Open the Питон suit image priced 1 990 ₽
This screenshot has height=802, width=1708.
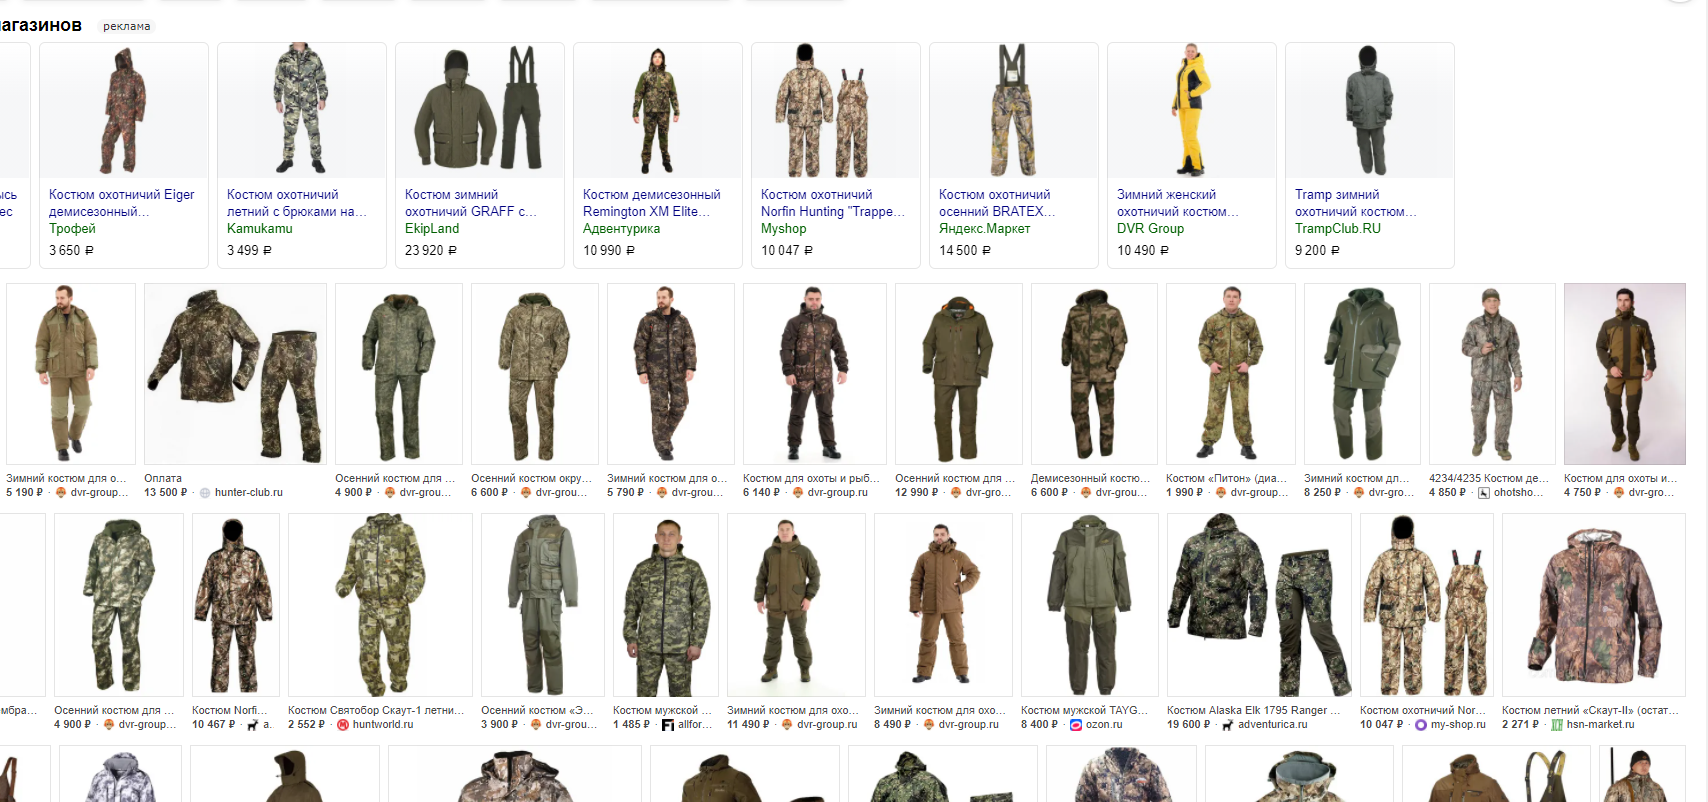(x=1231, y=374)
